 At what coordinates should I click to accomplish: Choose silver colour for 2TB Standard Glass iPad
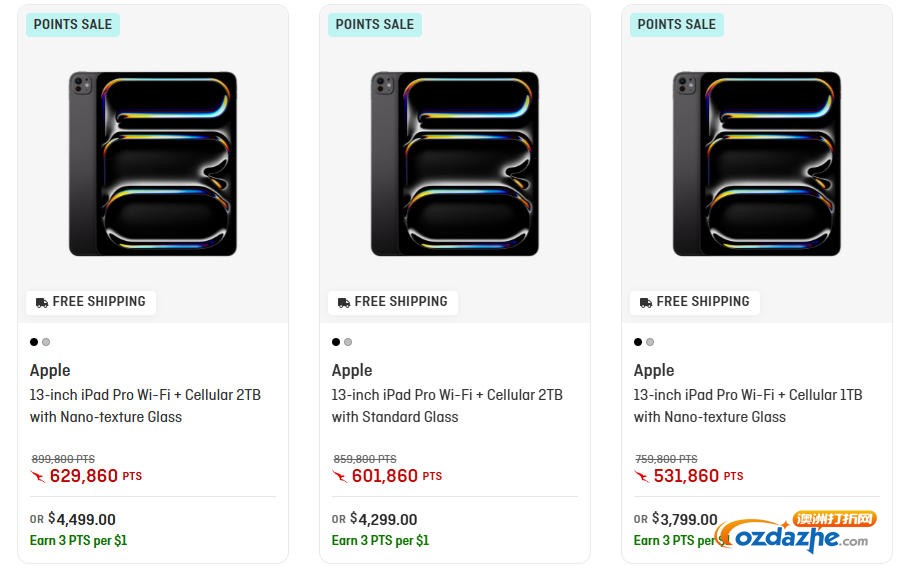pos(348,342)
